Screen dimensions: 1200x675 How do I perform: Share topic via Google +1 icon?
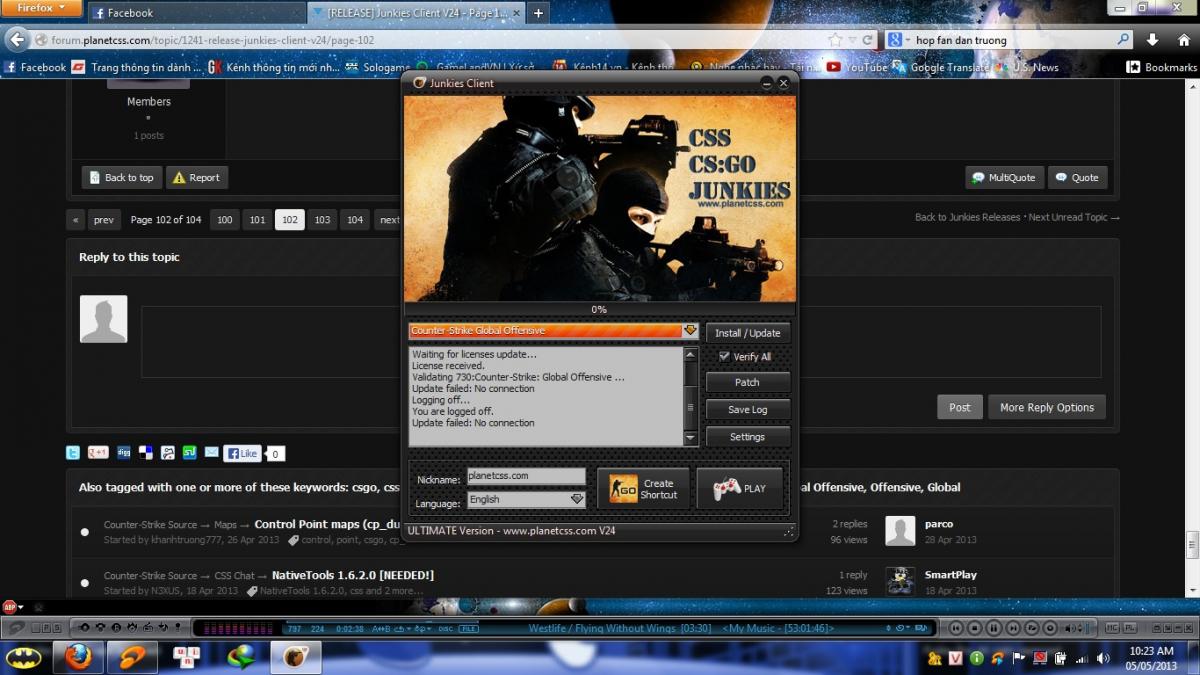pos(98,453)
